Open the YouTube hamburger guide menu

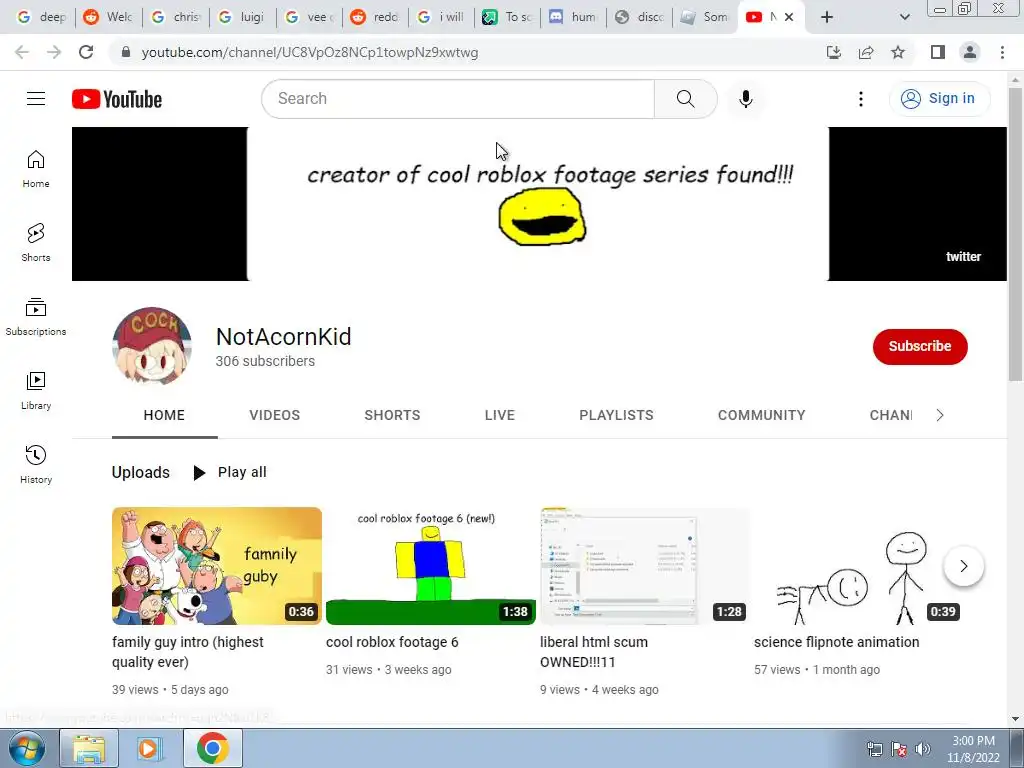[36, 99]
